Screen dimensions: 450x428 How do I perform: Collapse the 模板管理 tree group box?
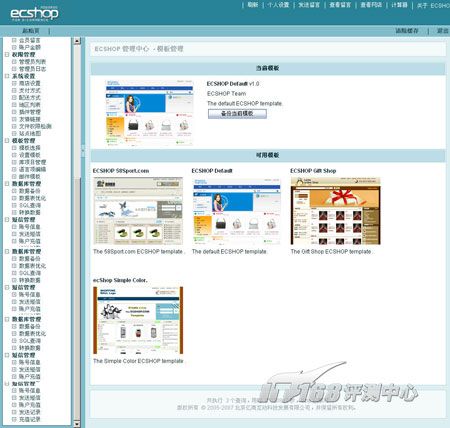(7, 140)
